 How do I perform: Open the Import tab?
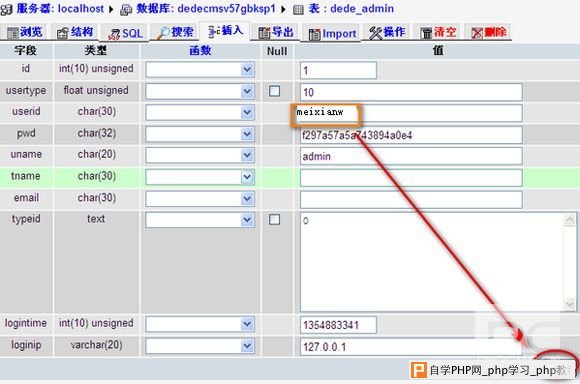click(333, 34)
